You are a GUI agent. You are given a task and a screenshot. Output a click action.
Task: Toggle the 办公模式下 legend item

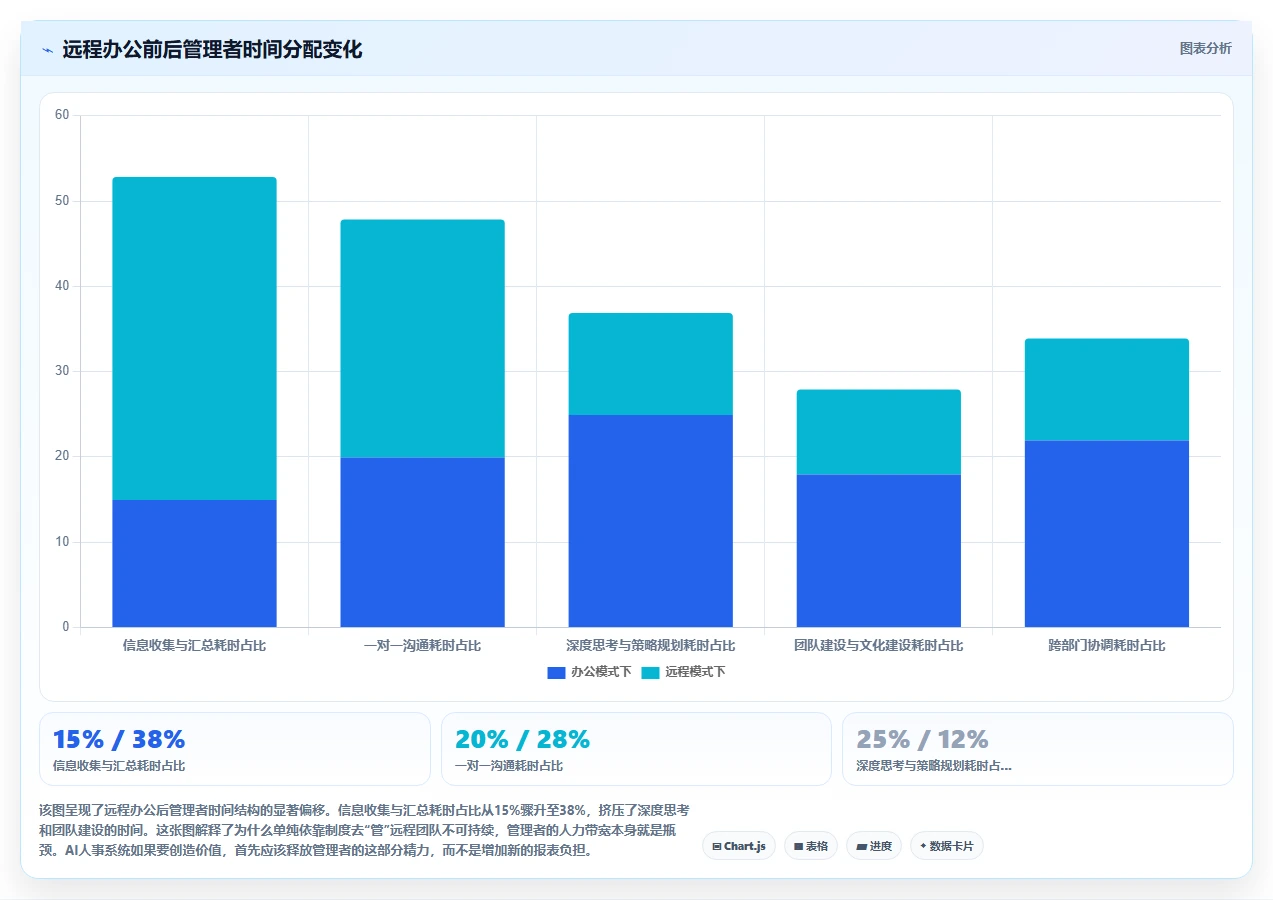click(589, 672)
